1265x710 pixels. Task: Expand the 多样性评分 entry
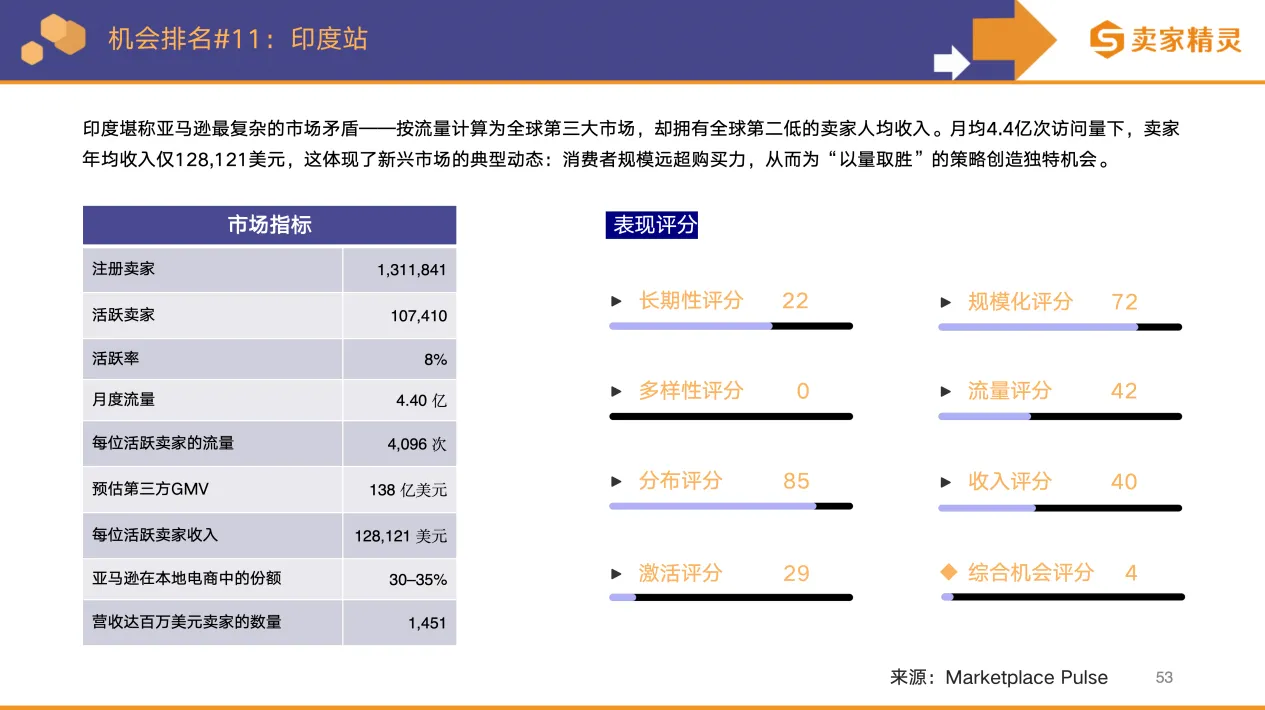pos(617,391)
